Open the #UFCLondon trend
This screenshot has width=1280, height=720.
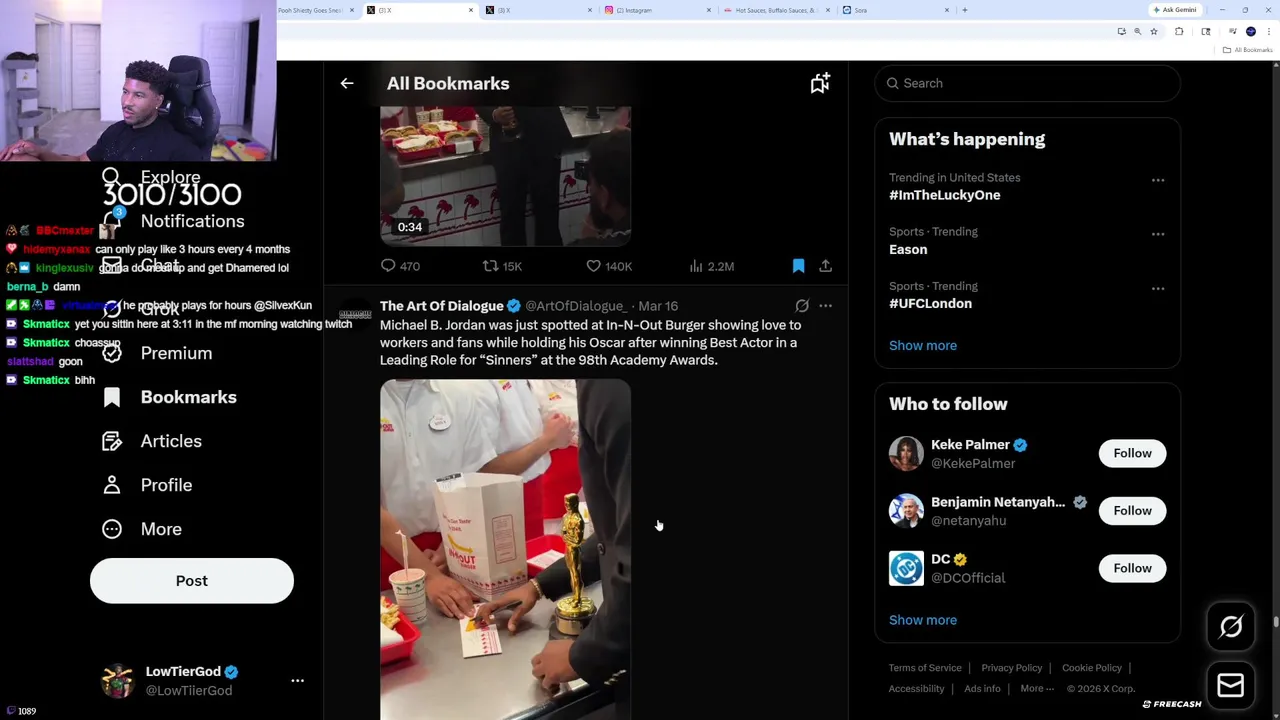click(930, 304)
